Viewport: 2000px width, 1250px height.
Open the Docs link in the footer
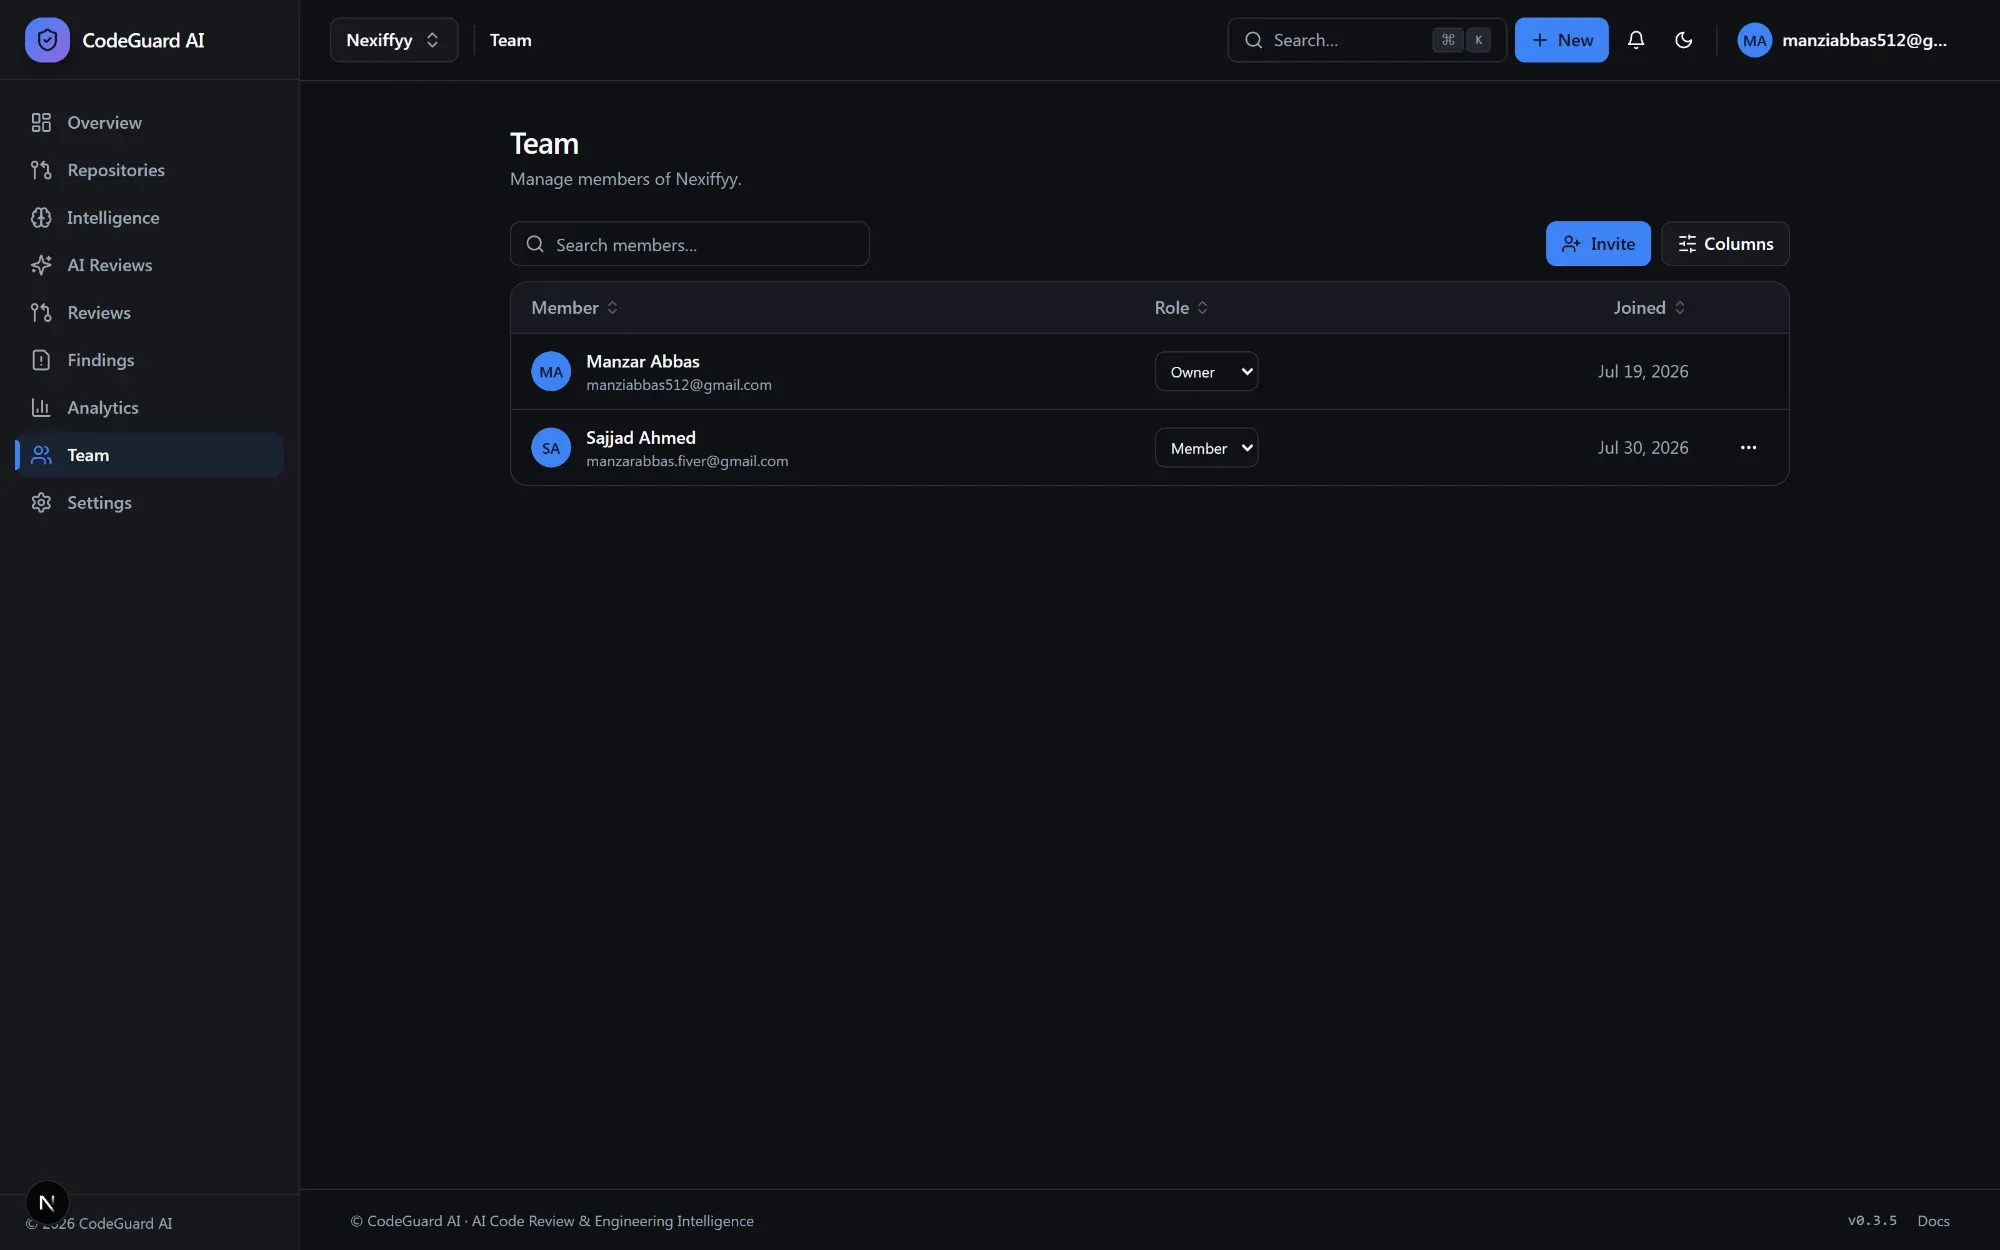coord(1933,1221)
